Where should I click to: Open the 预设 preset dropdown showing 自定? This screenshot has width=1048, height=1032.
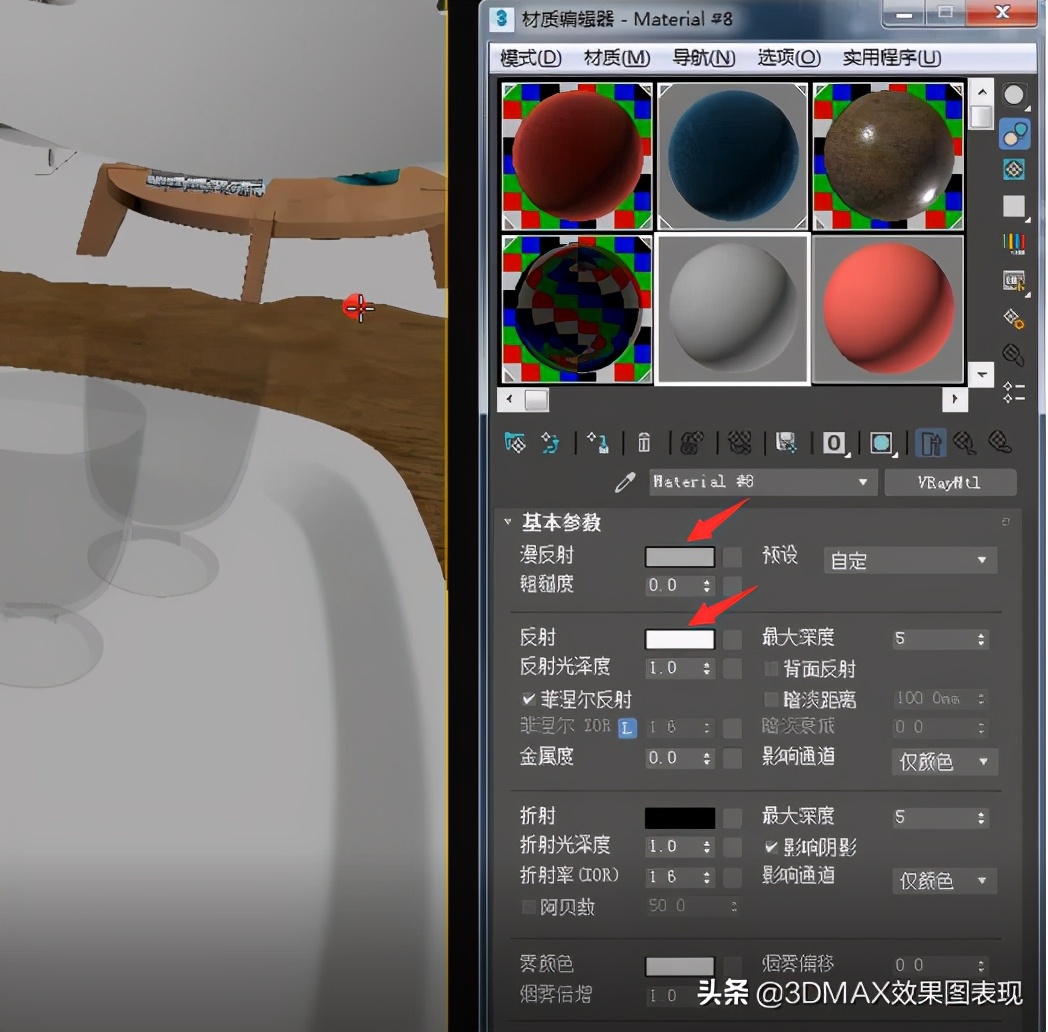pos(908,560)
